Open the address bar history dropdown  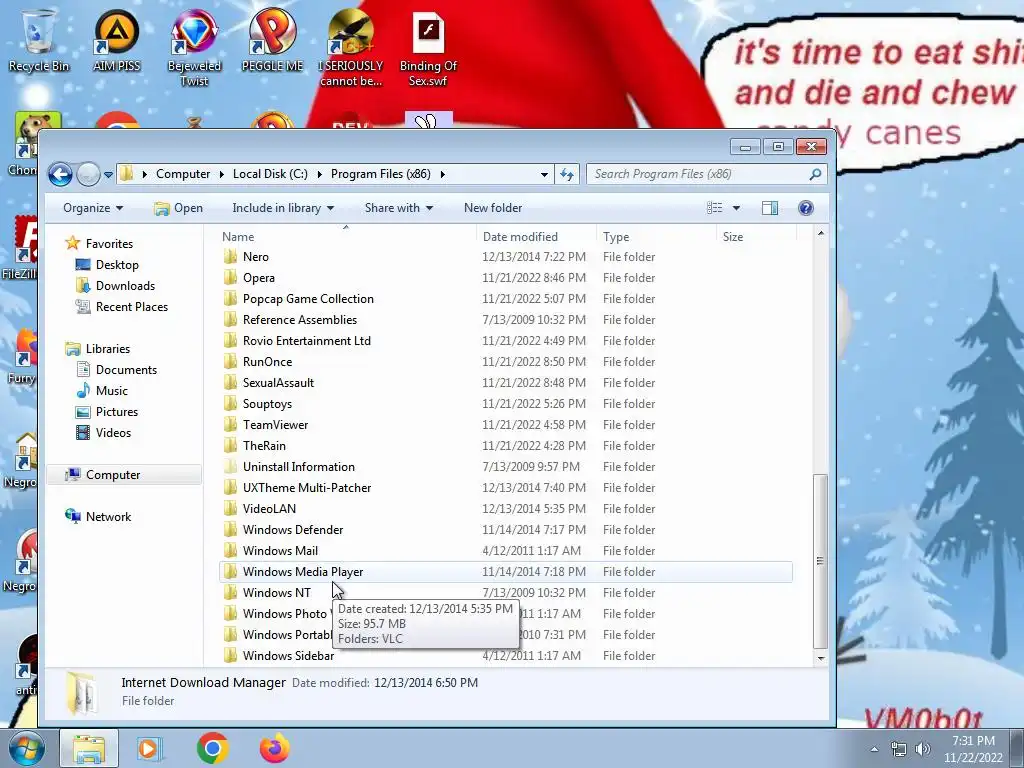pos(544,174)
